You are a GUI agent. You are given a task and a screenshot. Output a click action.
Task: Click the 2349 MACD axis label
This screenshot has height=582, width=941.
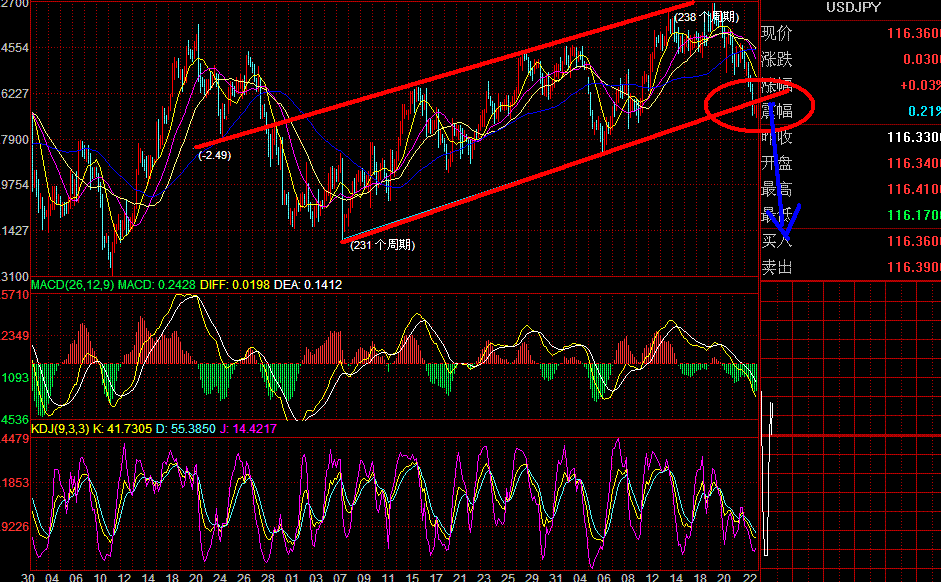[x=15, y=336]
